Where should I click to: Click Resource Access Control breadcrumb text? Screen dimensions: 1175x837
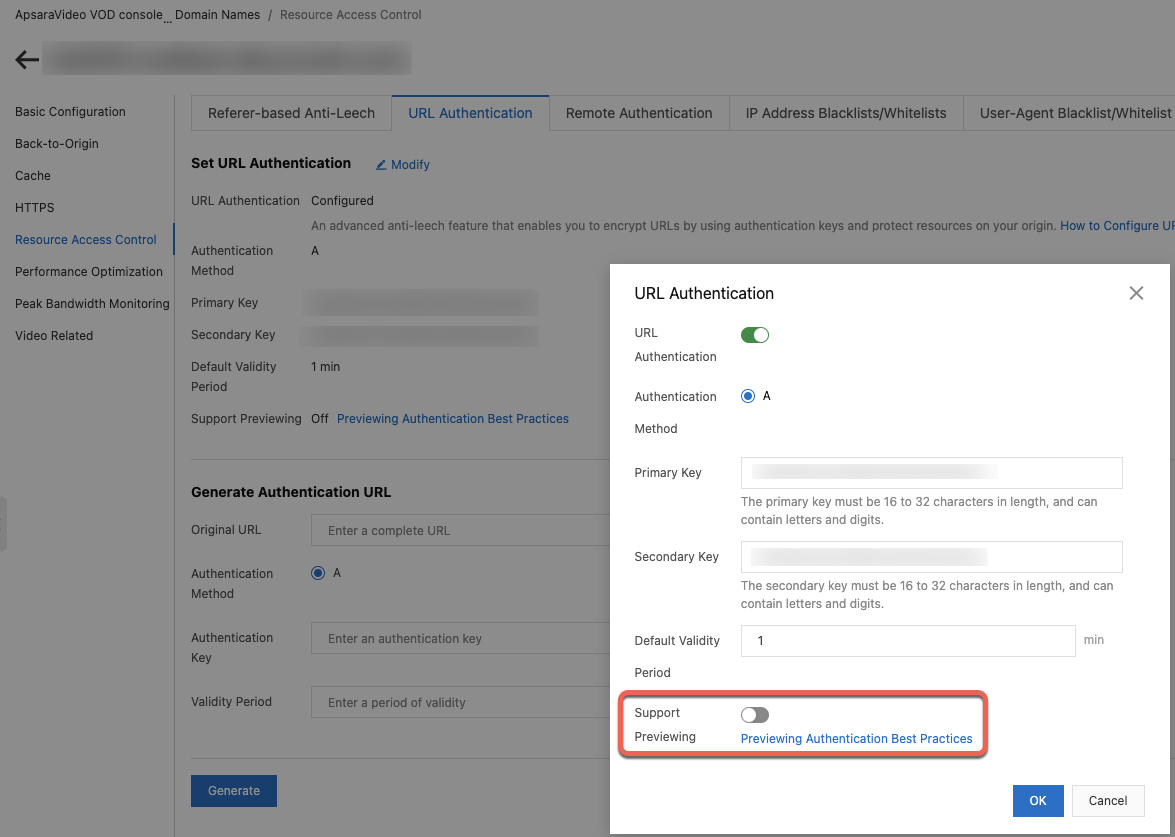(351, 15)
